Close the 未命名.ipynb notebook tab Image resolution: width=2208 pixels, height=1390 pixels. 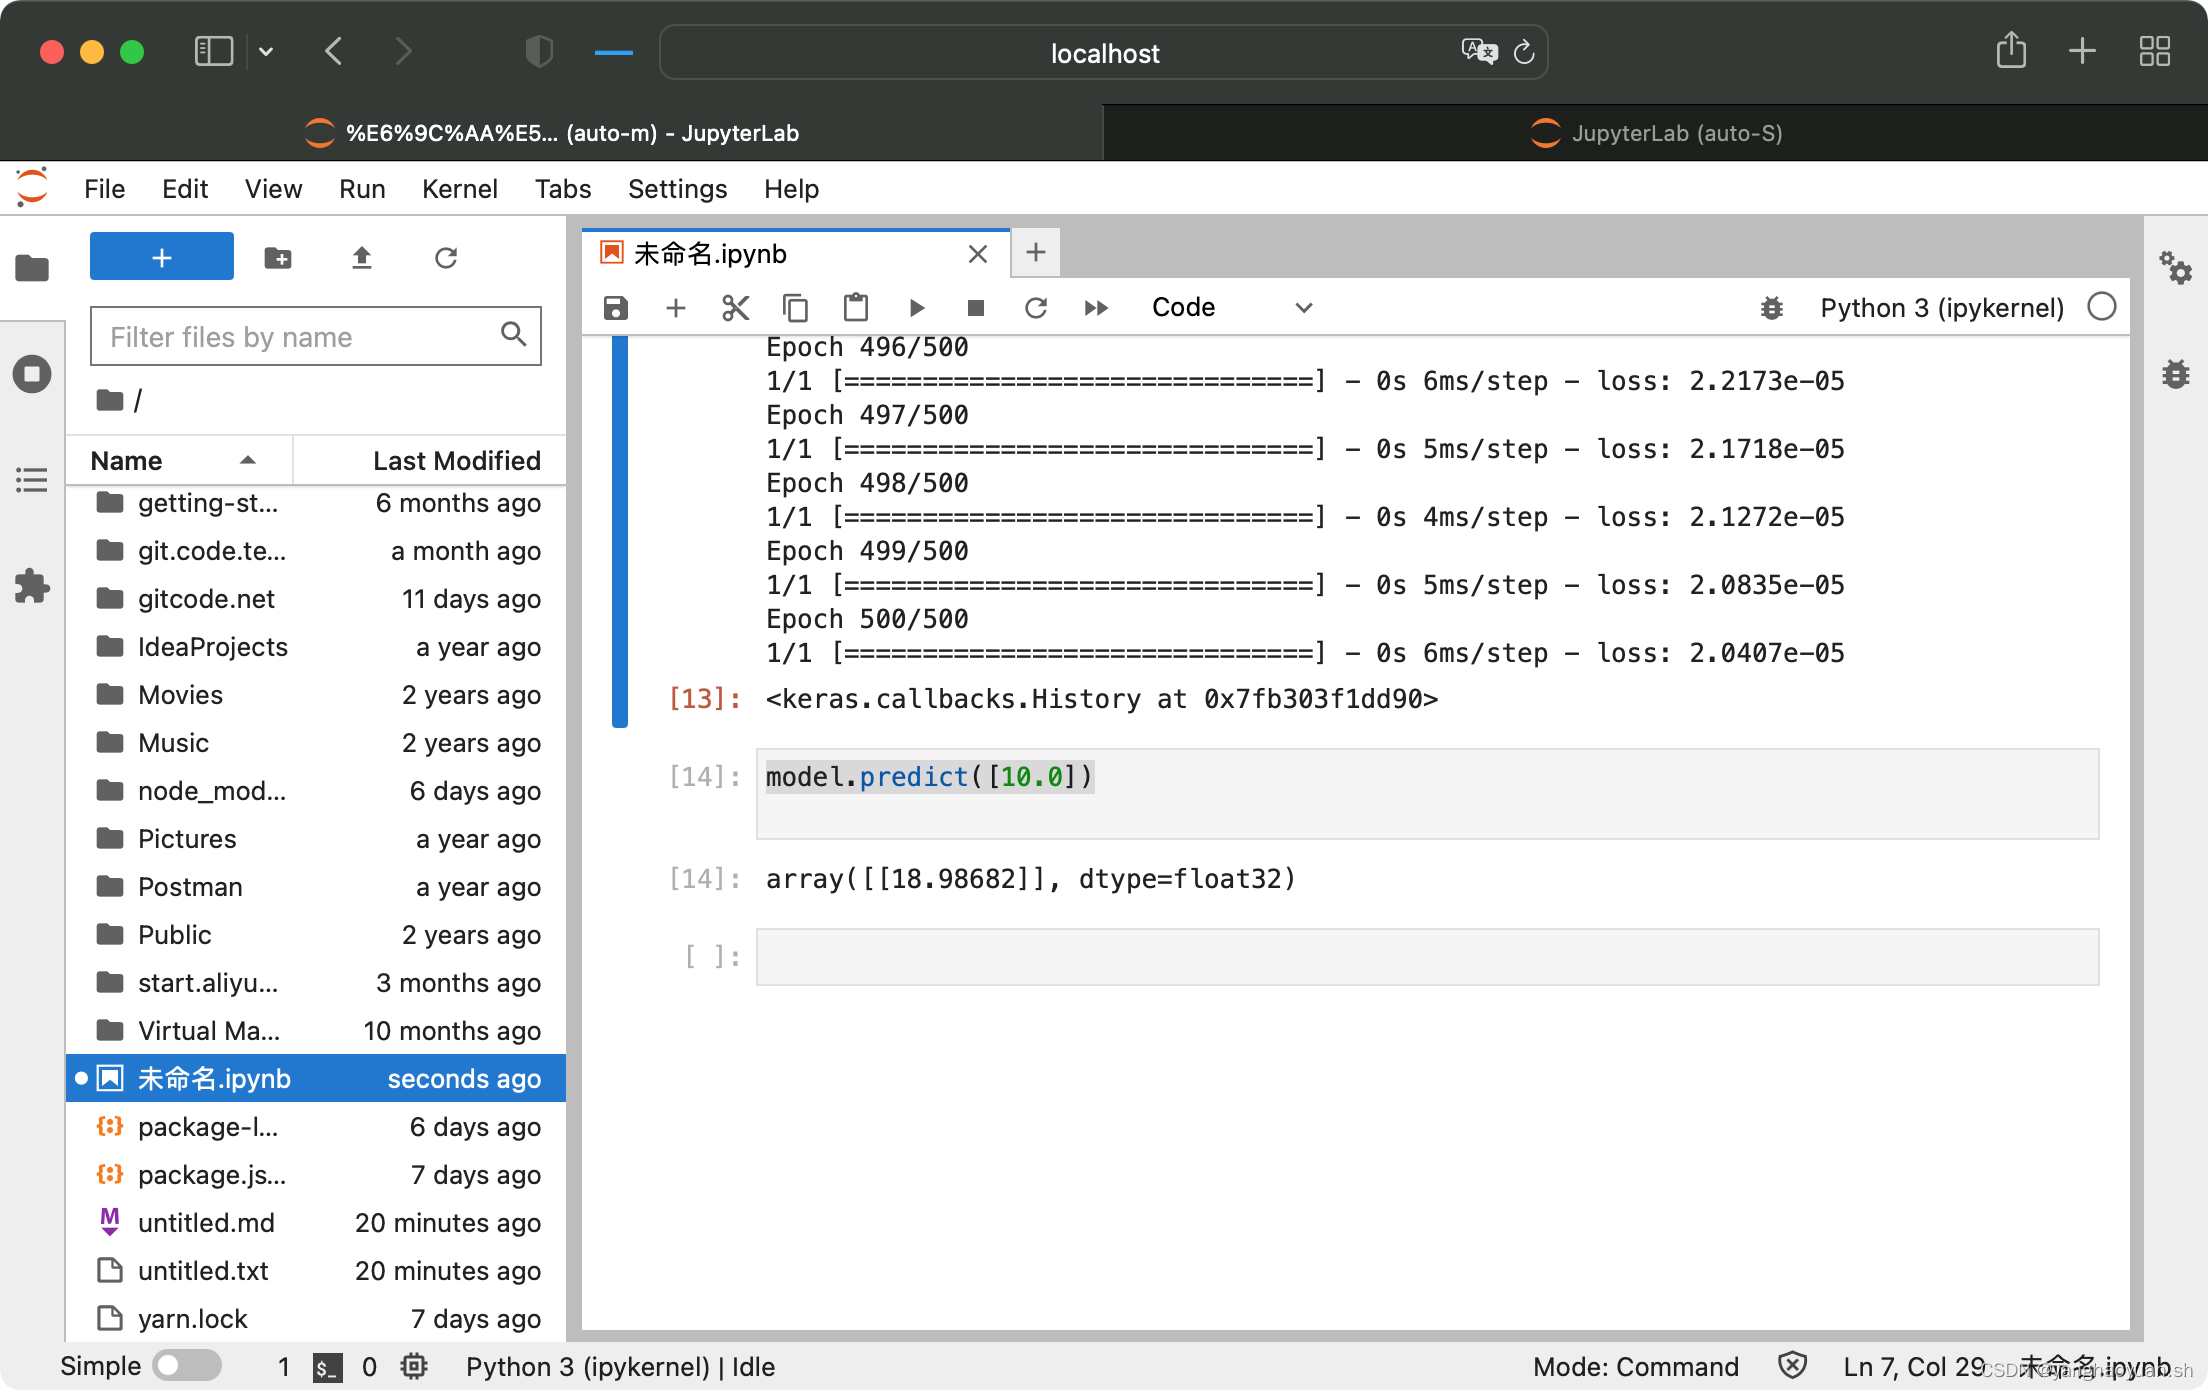coord(978,254)
